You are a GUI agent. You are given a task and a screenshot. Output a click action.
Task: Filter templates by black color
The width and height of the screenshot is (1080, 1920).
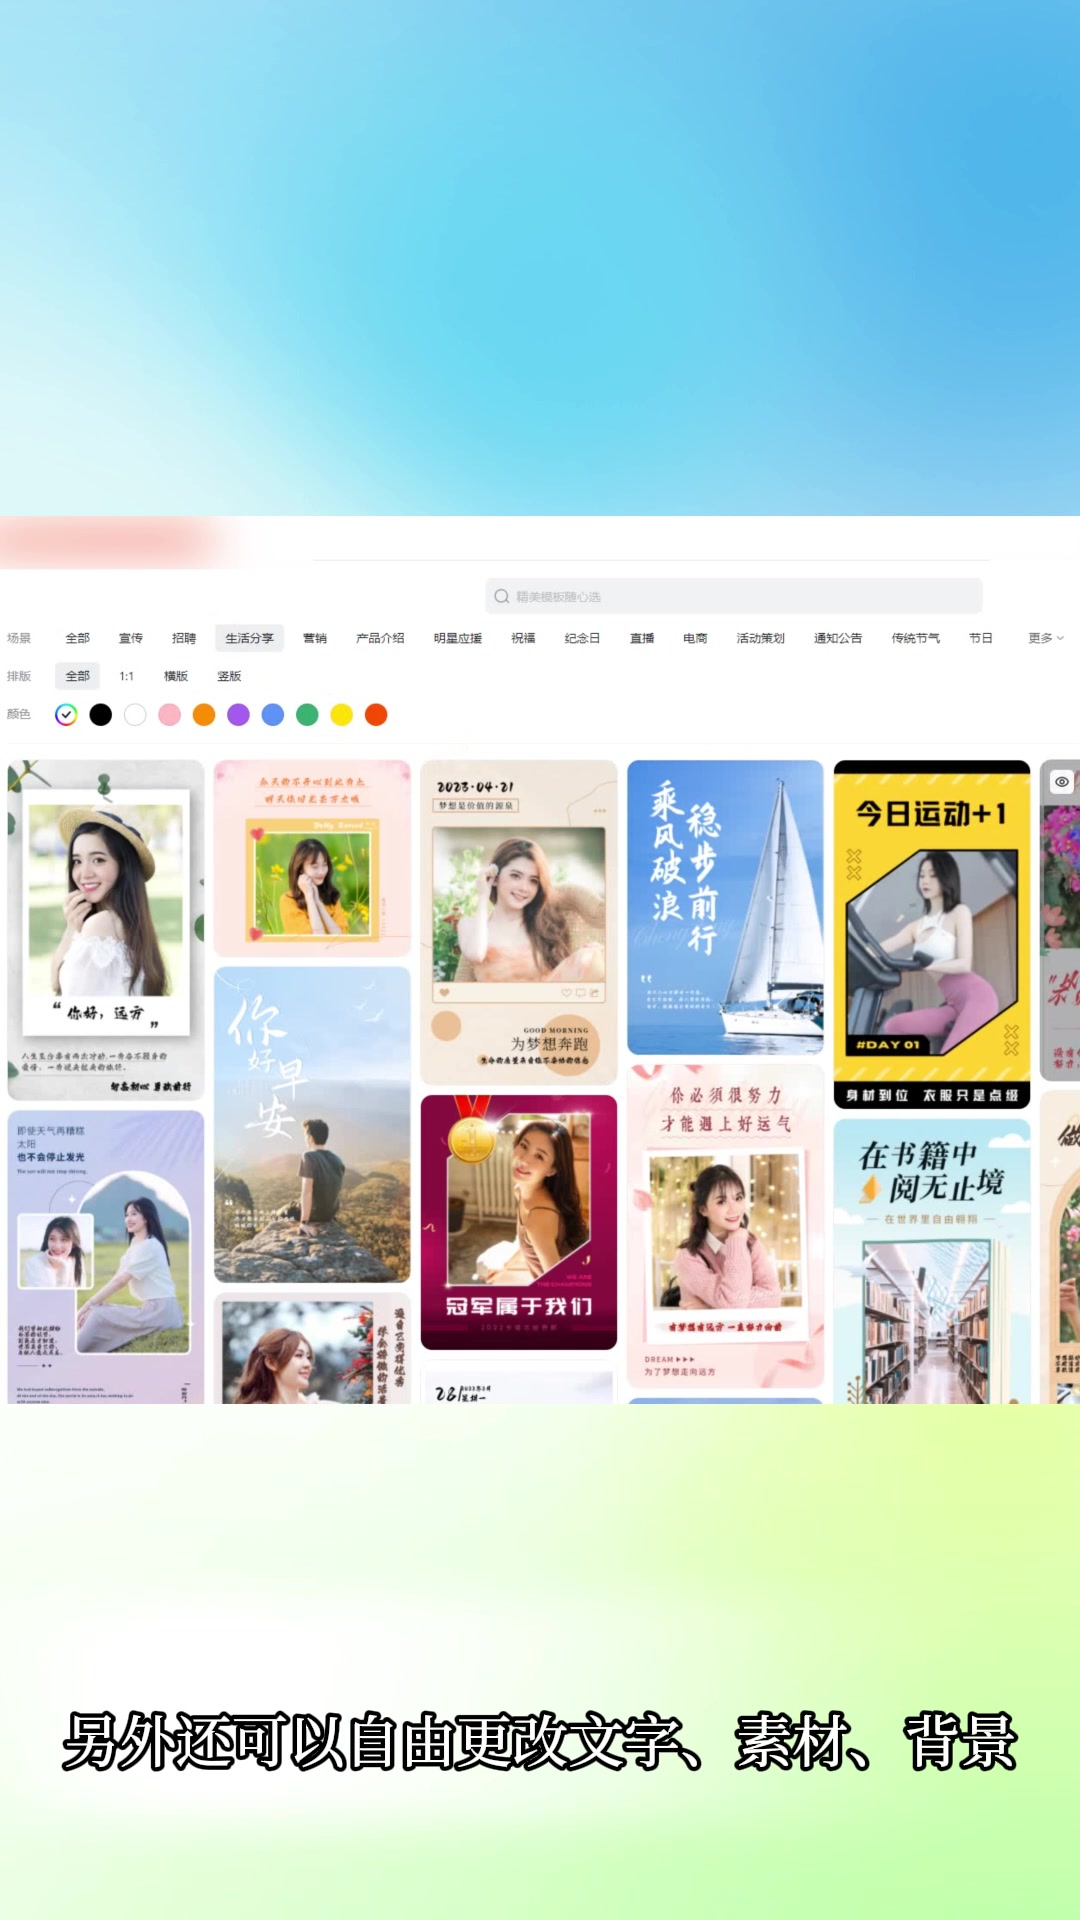click(101, 715)
